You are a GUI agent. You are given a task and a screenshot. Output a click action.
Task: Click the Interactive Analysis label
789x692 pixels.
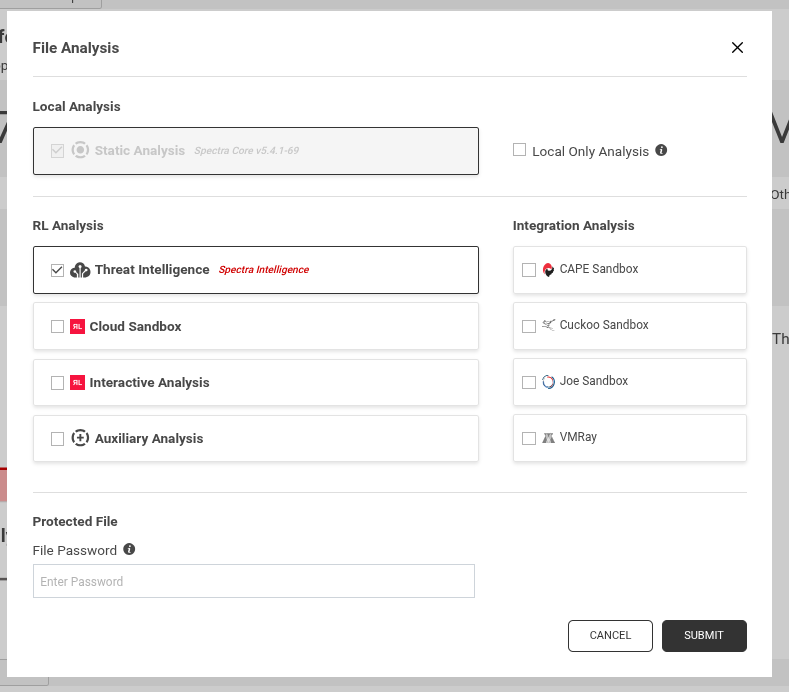tap(149, 382)
